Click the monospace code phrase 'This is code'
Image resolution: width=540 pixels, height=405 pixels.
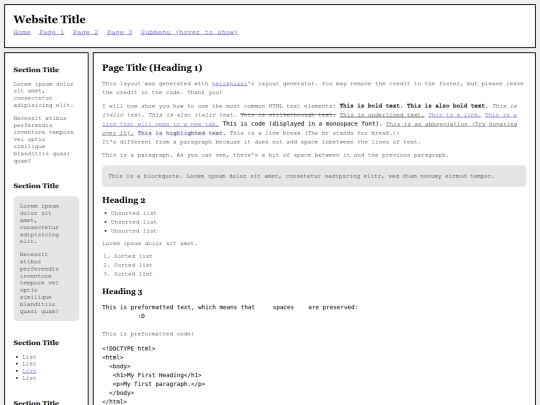coord(244,124)
